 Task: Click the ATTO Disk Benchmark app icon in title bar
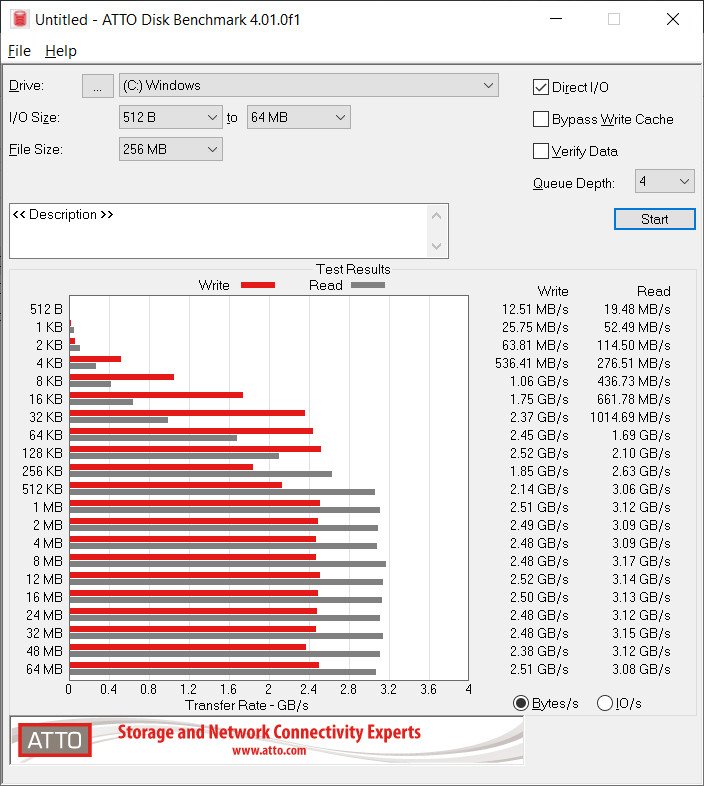[x=20, y=19]
